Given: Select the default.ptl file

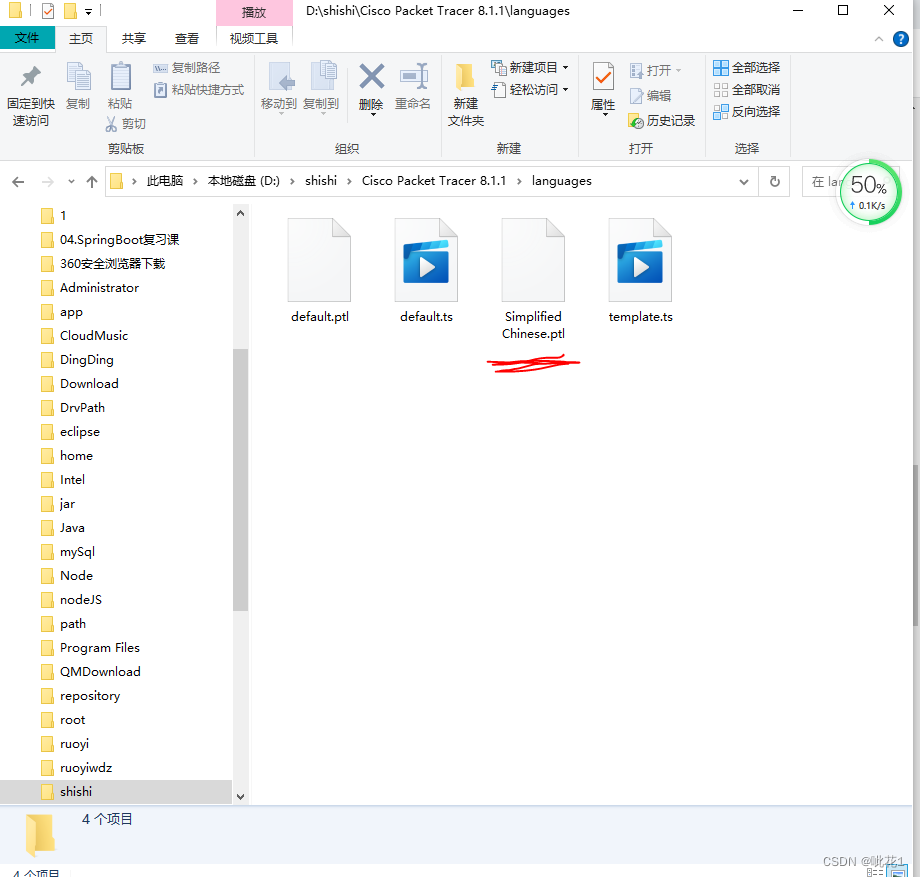Looking at the screenshot, I should pos(320,271).
